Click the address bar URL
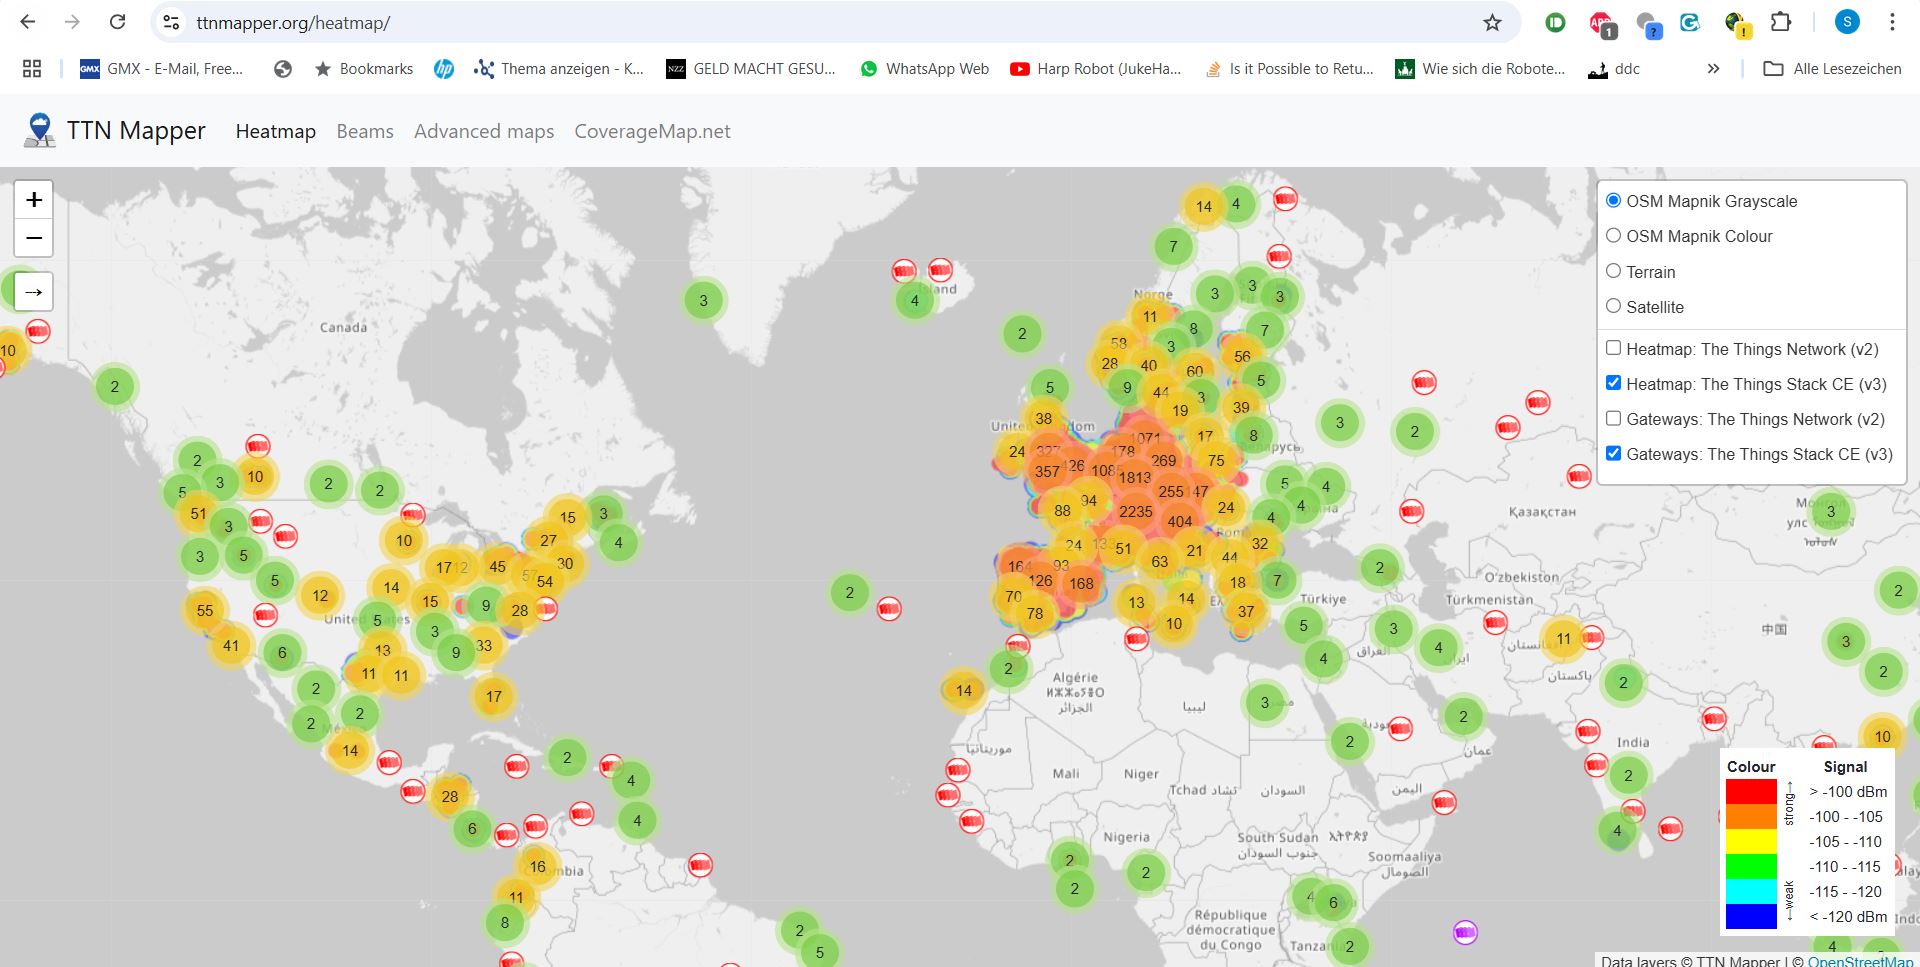 pyautogui.click(x=293, y=22)
